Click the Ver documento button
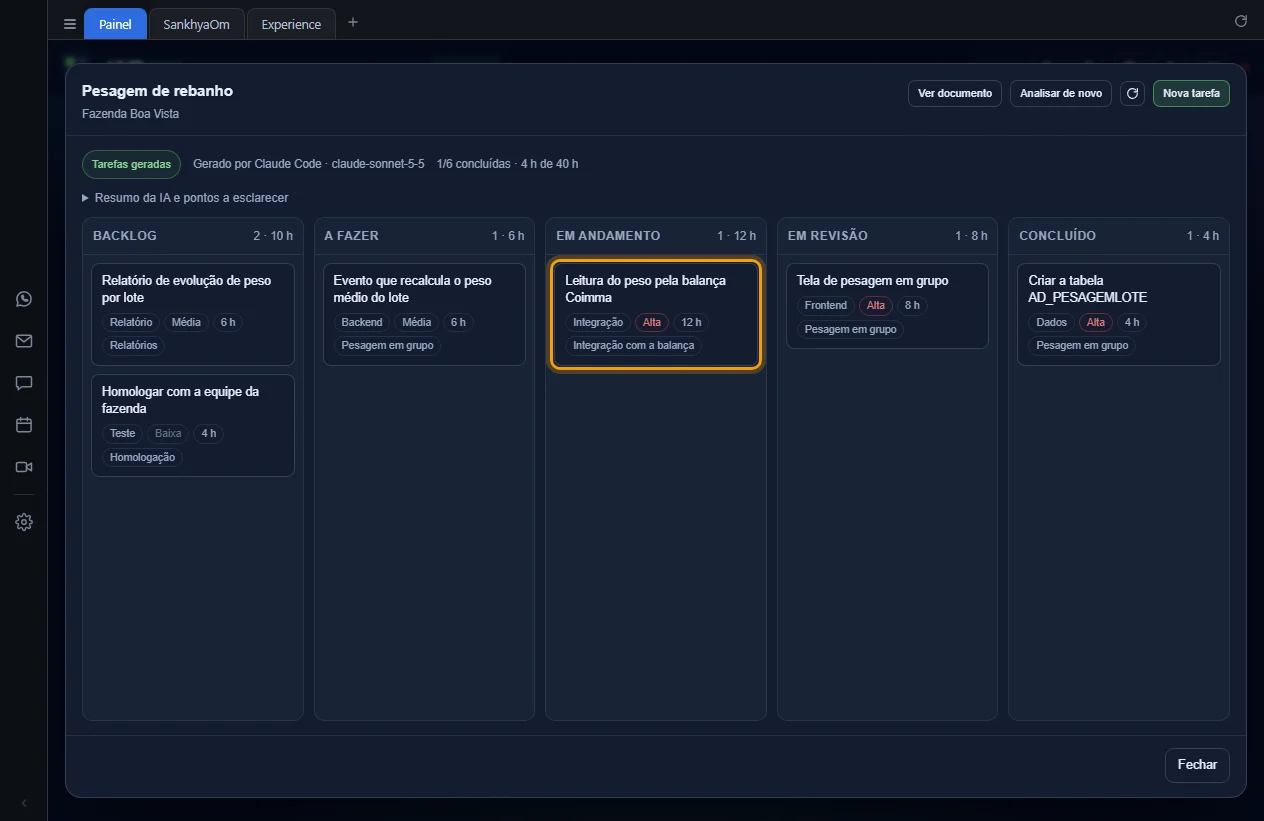This screenshot has width=1264, height=821. tap(955, 94)
